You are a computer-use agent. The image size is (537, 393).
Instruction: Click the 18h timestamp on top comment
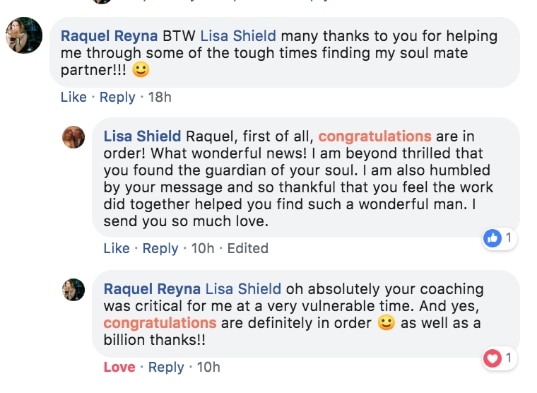click(160, 97)
